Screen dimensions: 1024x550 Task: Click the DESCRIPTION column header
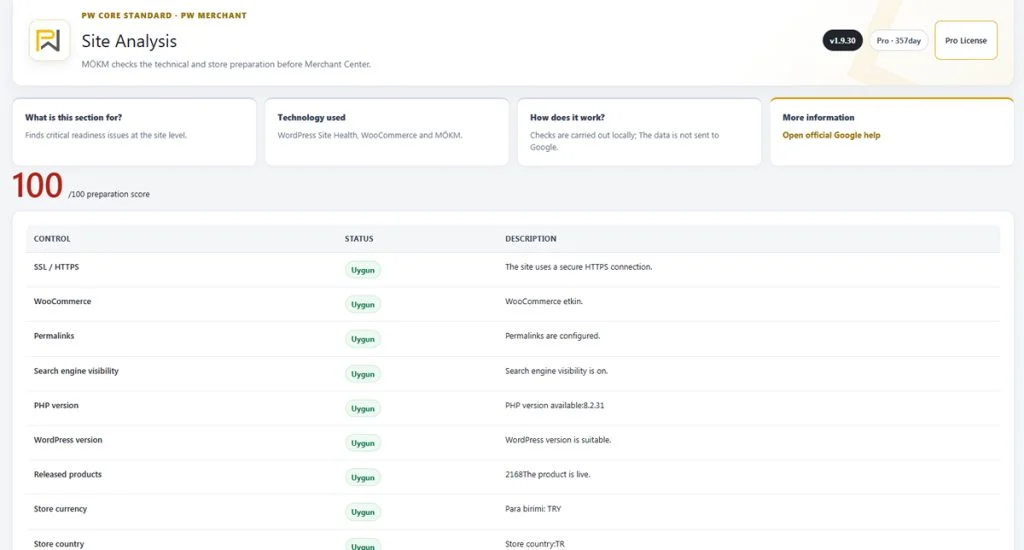pos(530,239)
